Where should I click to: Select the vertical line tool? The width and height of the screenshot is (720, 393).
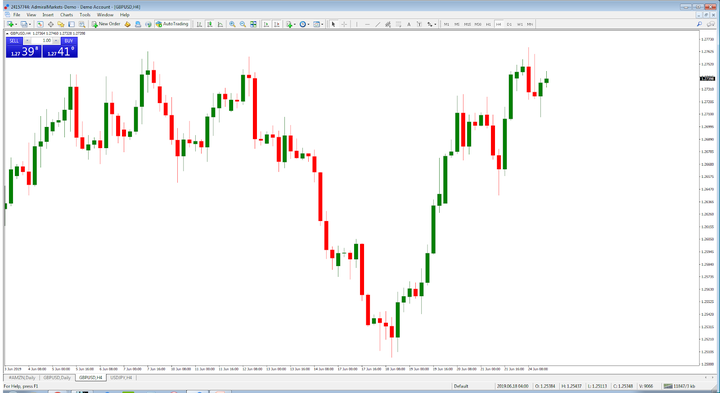tap(356, 24)
